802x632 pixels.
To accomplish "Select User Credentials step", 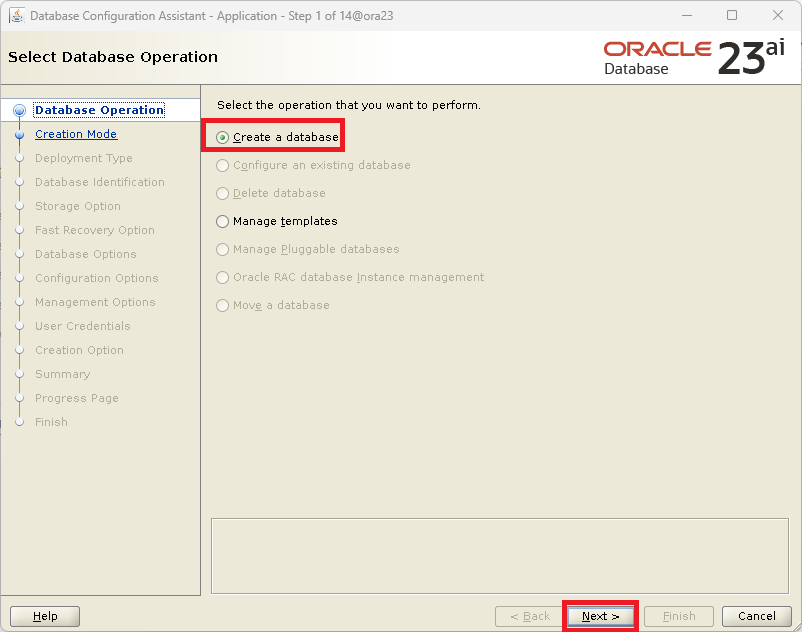I will click(83, 326).
